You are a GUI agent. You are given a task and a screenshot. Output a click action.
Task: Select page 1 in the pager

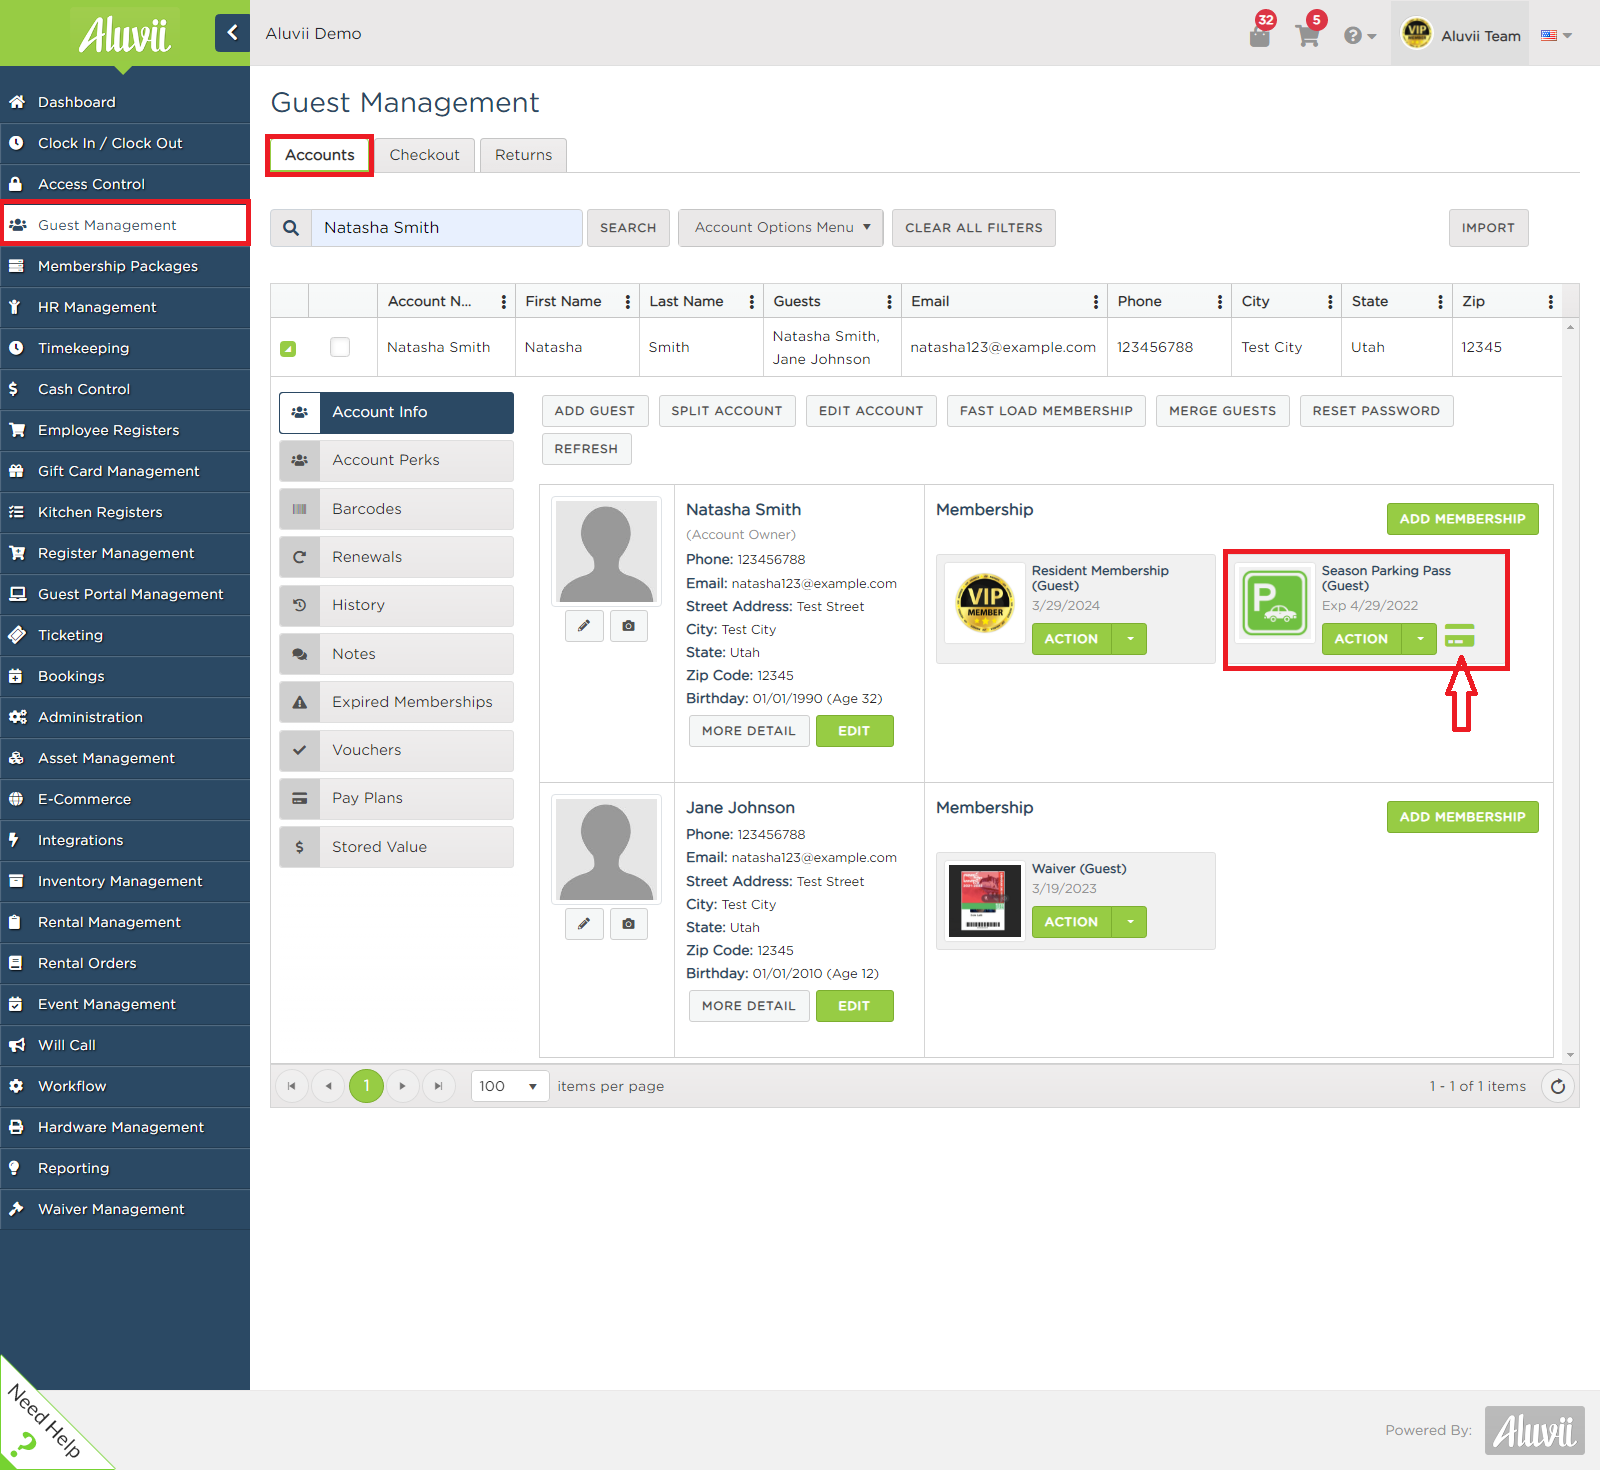coord(366,1086)
